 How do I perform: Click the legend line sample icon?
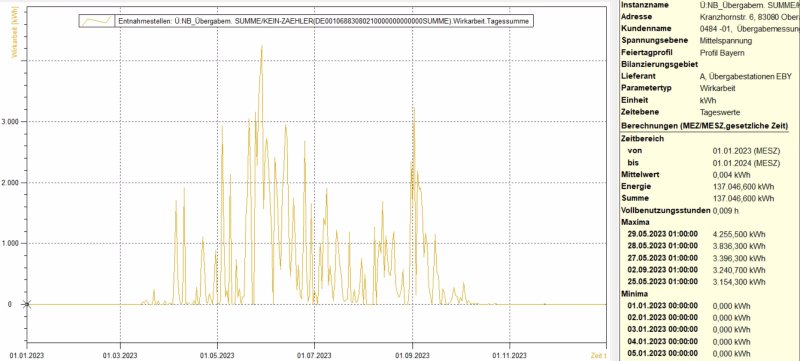(98, 21)
